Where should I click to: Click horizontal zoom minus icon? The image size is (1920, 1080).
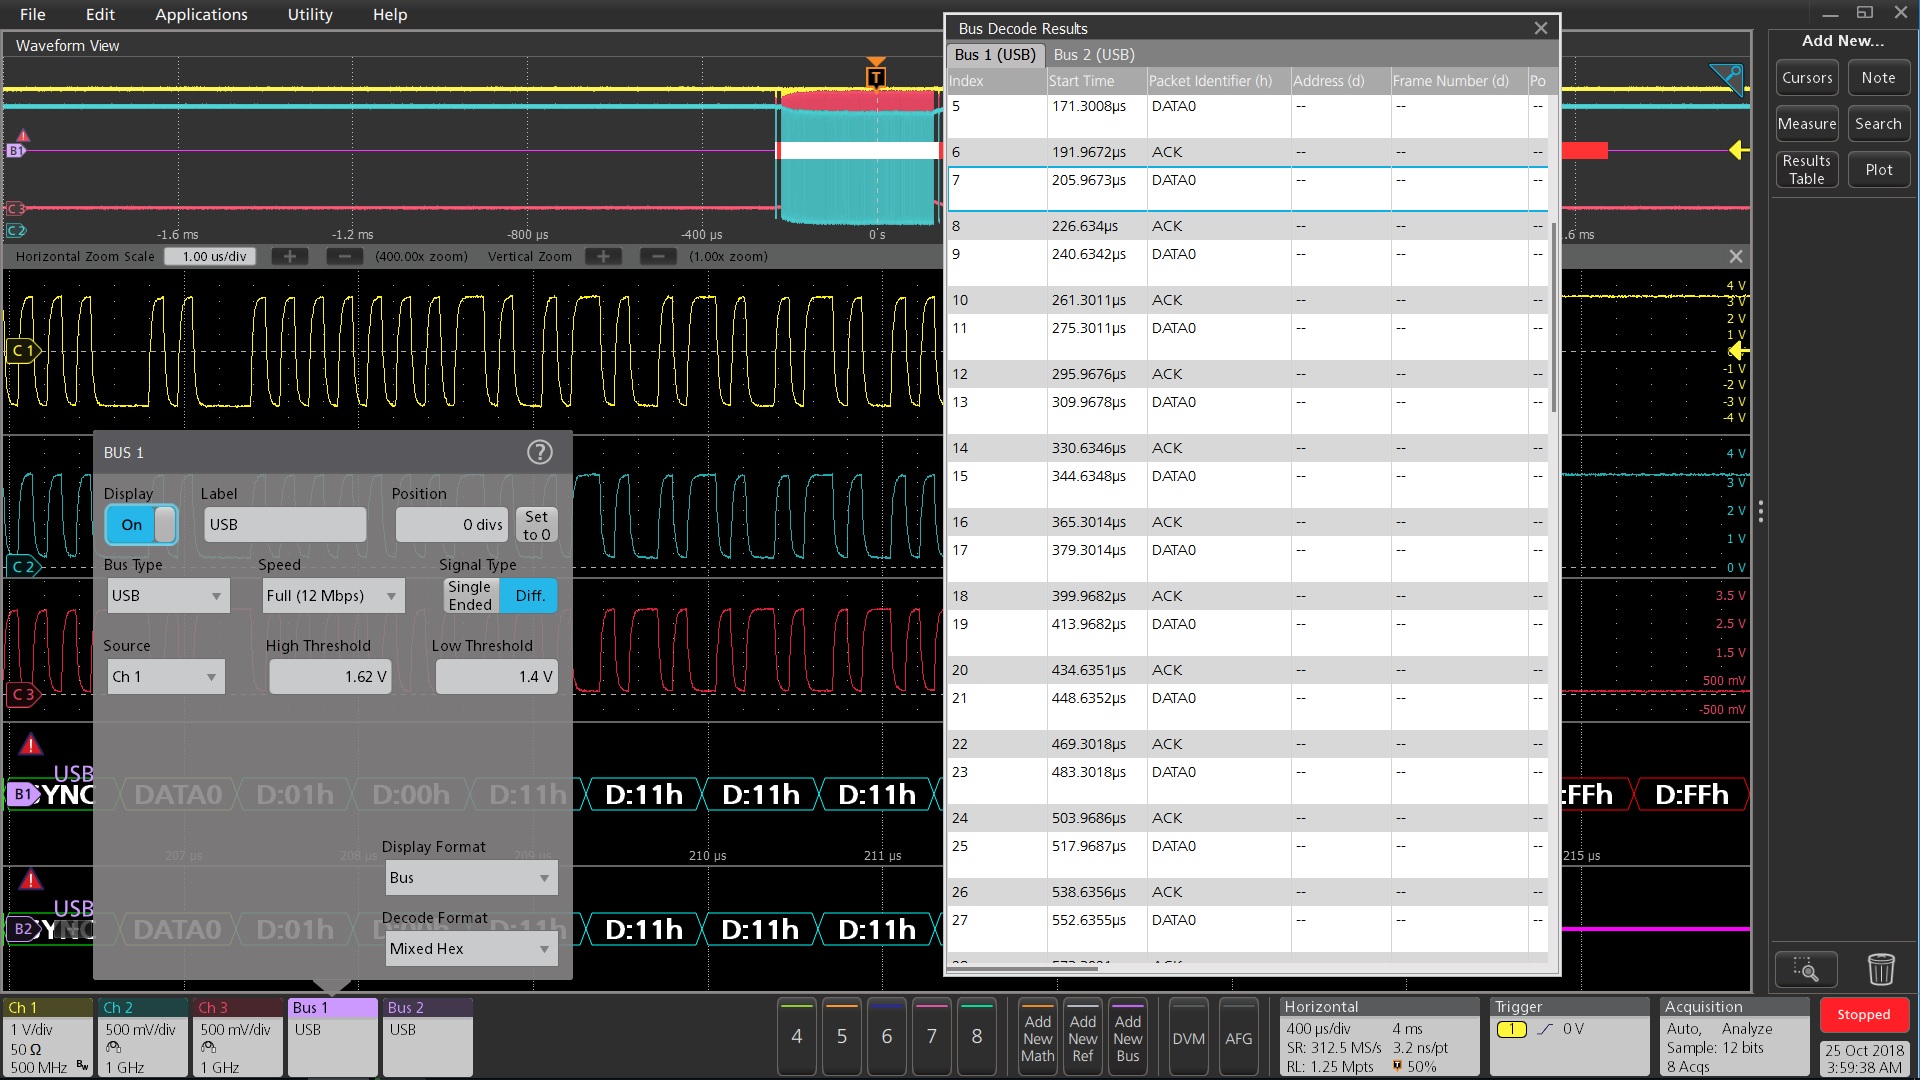pos(345,257)
